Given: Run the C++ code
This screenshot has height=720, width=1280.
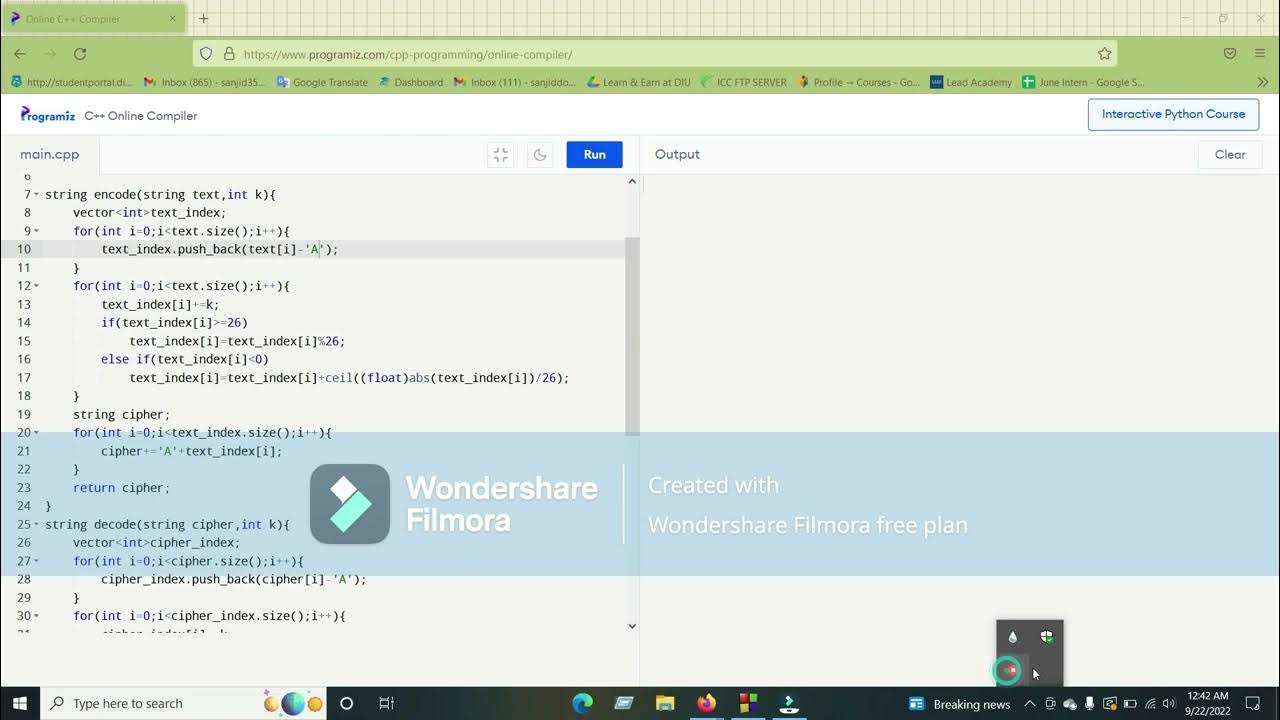Looking at the screenshot, I should click(x=594, y=154).
